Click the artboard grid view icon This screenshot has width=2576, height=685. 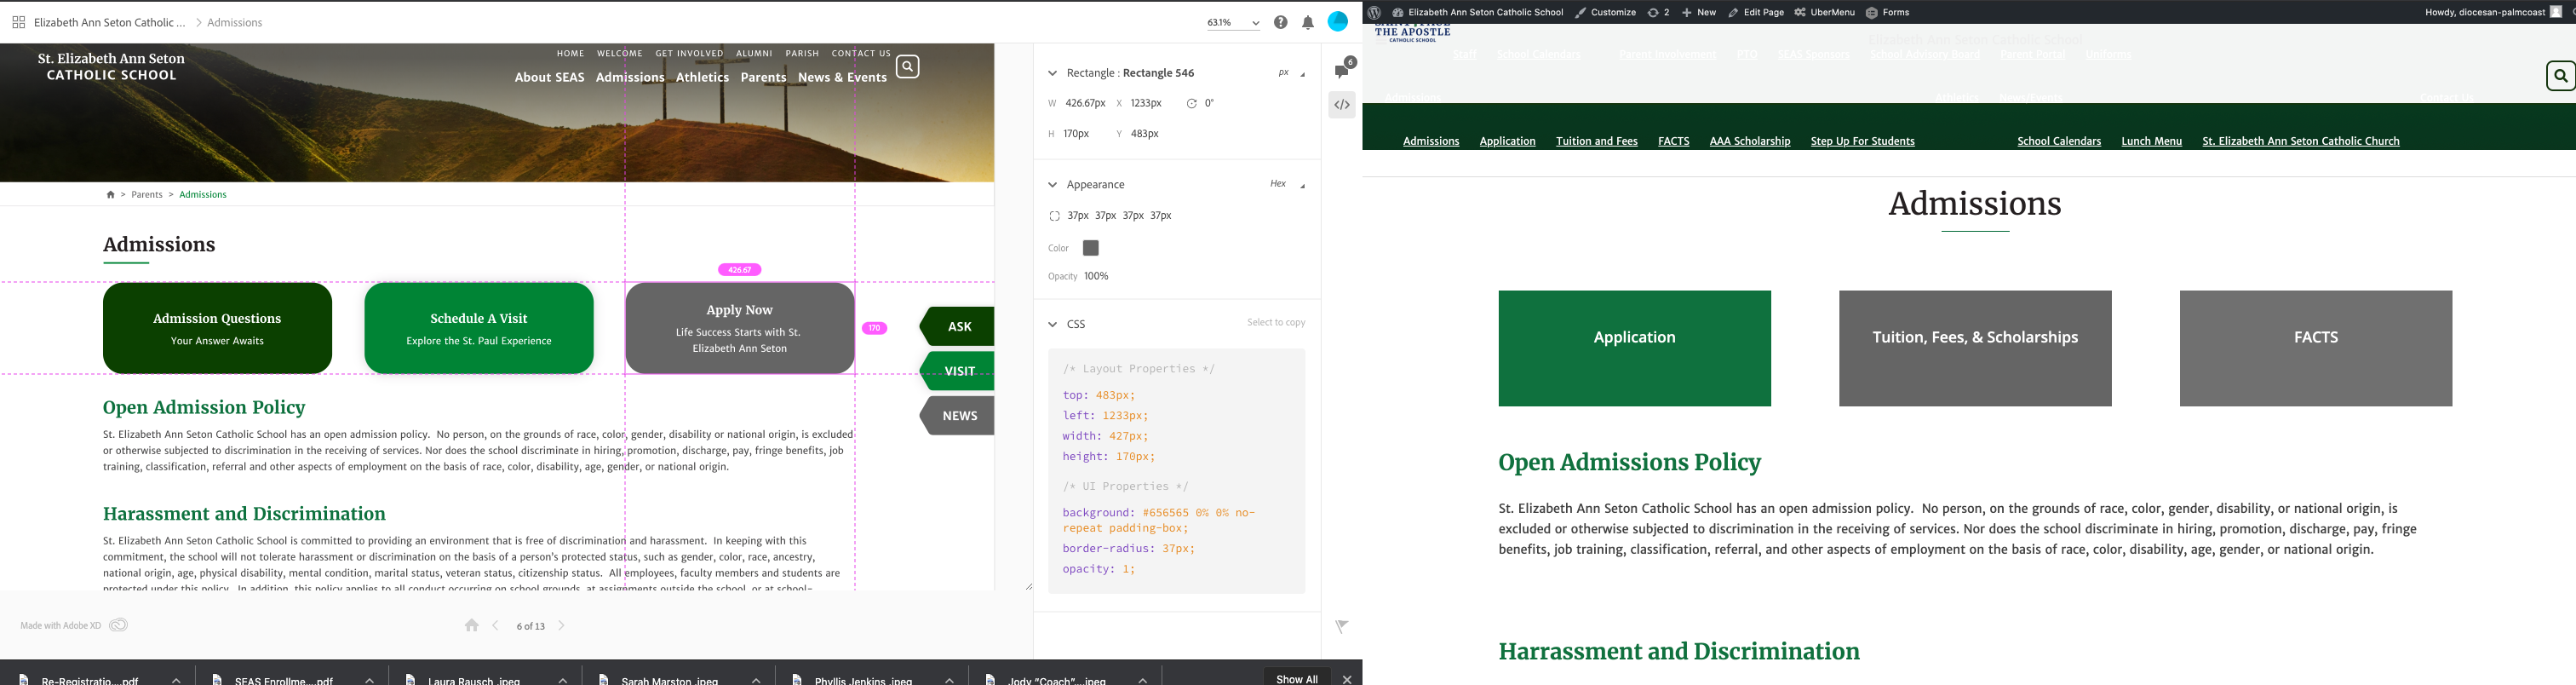tap(18, 22)
